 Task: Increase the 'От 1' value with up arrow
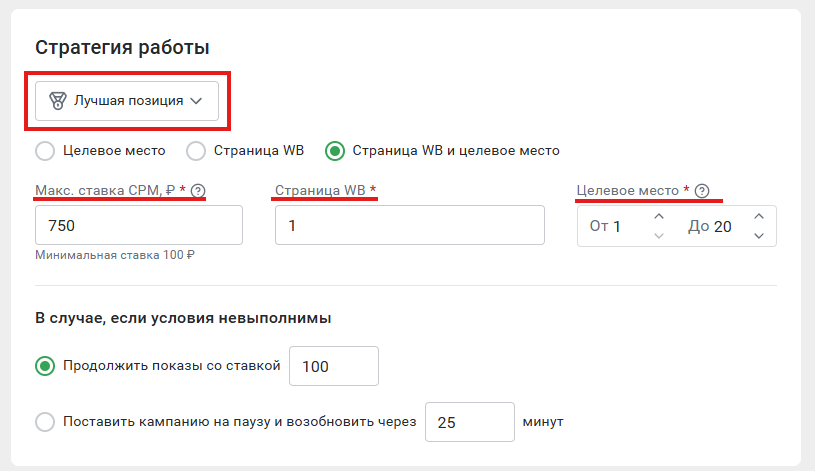(x=659, y=216)
